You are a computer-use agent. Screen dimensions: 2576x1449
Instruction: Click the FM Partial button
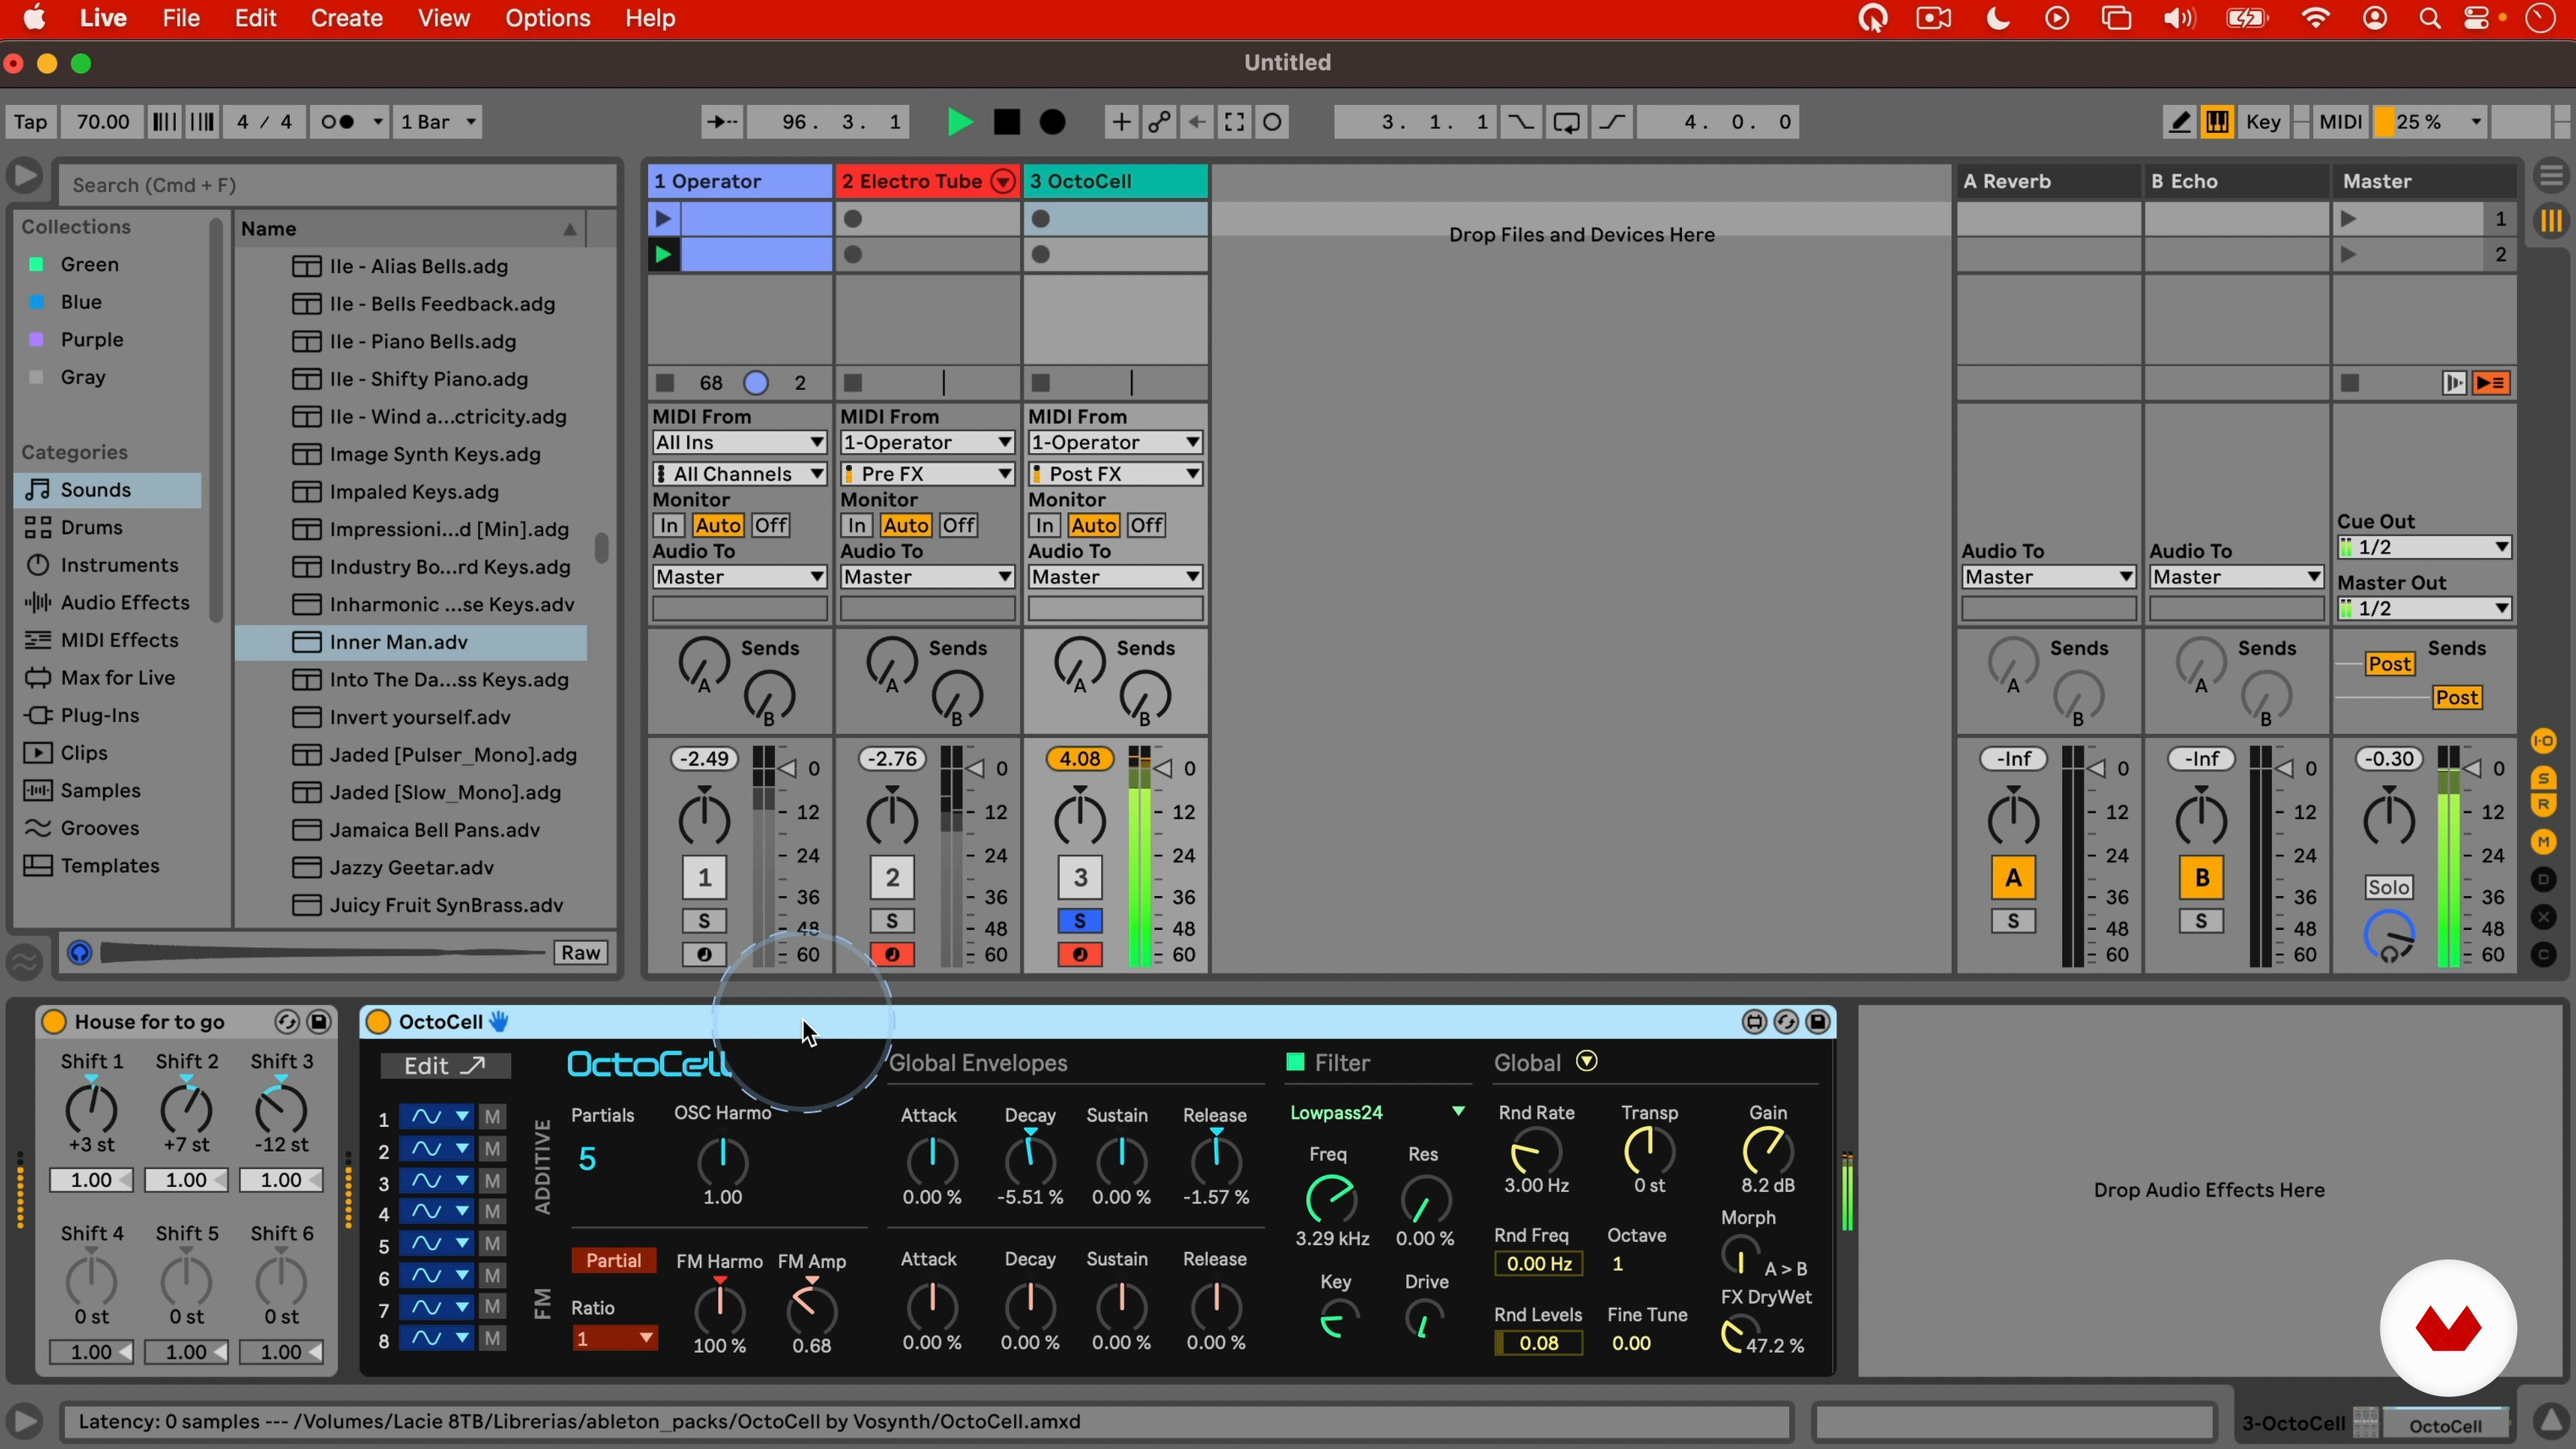tap(613, 1261)
